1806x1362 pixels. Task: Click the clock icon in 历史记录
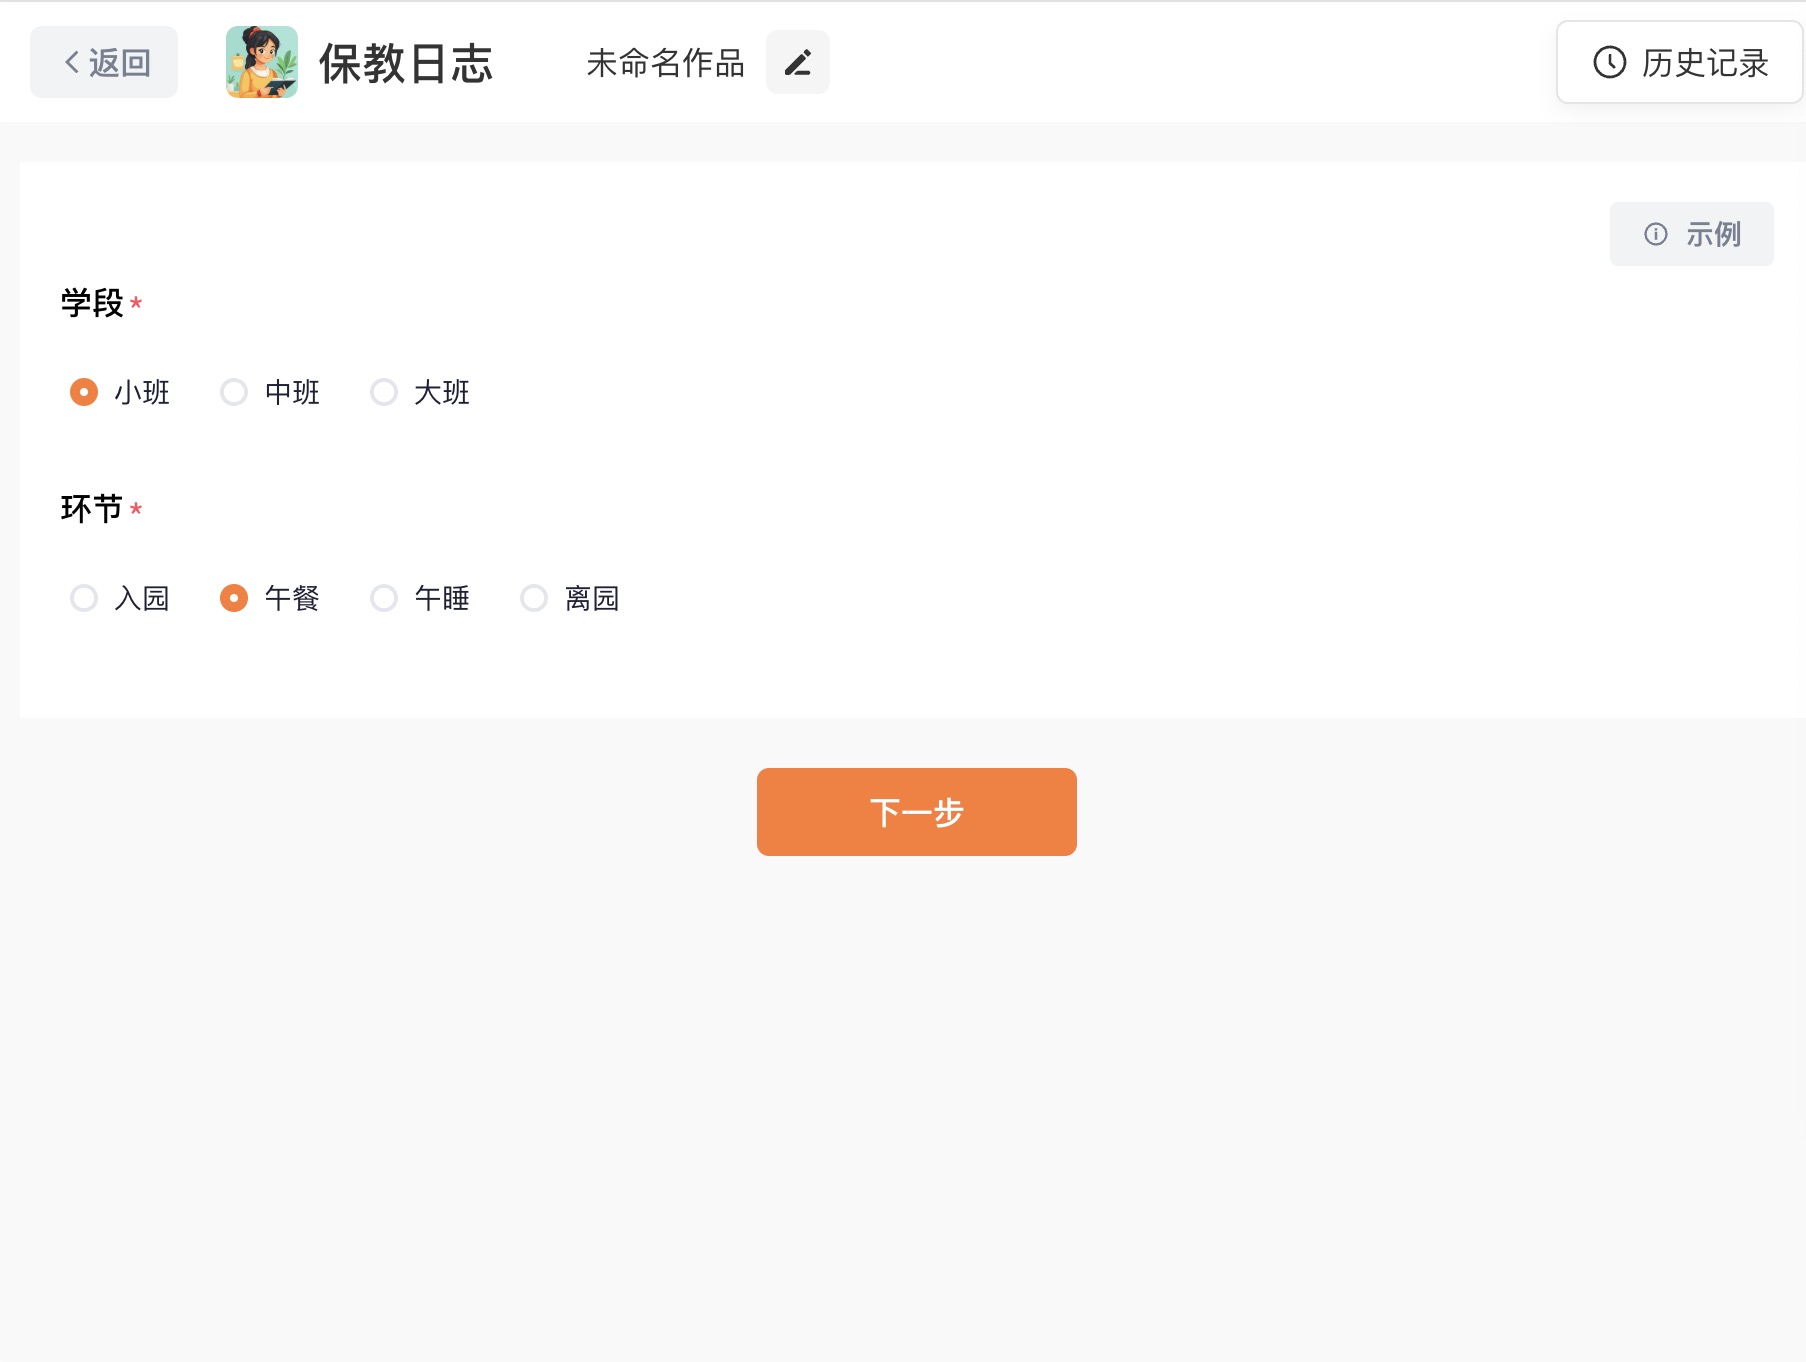(x=1609, y=63)
